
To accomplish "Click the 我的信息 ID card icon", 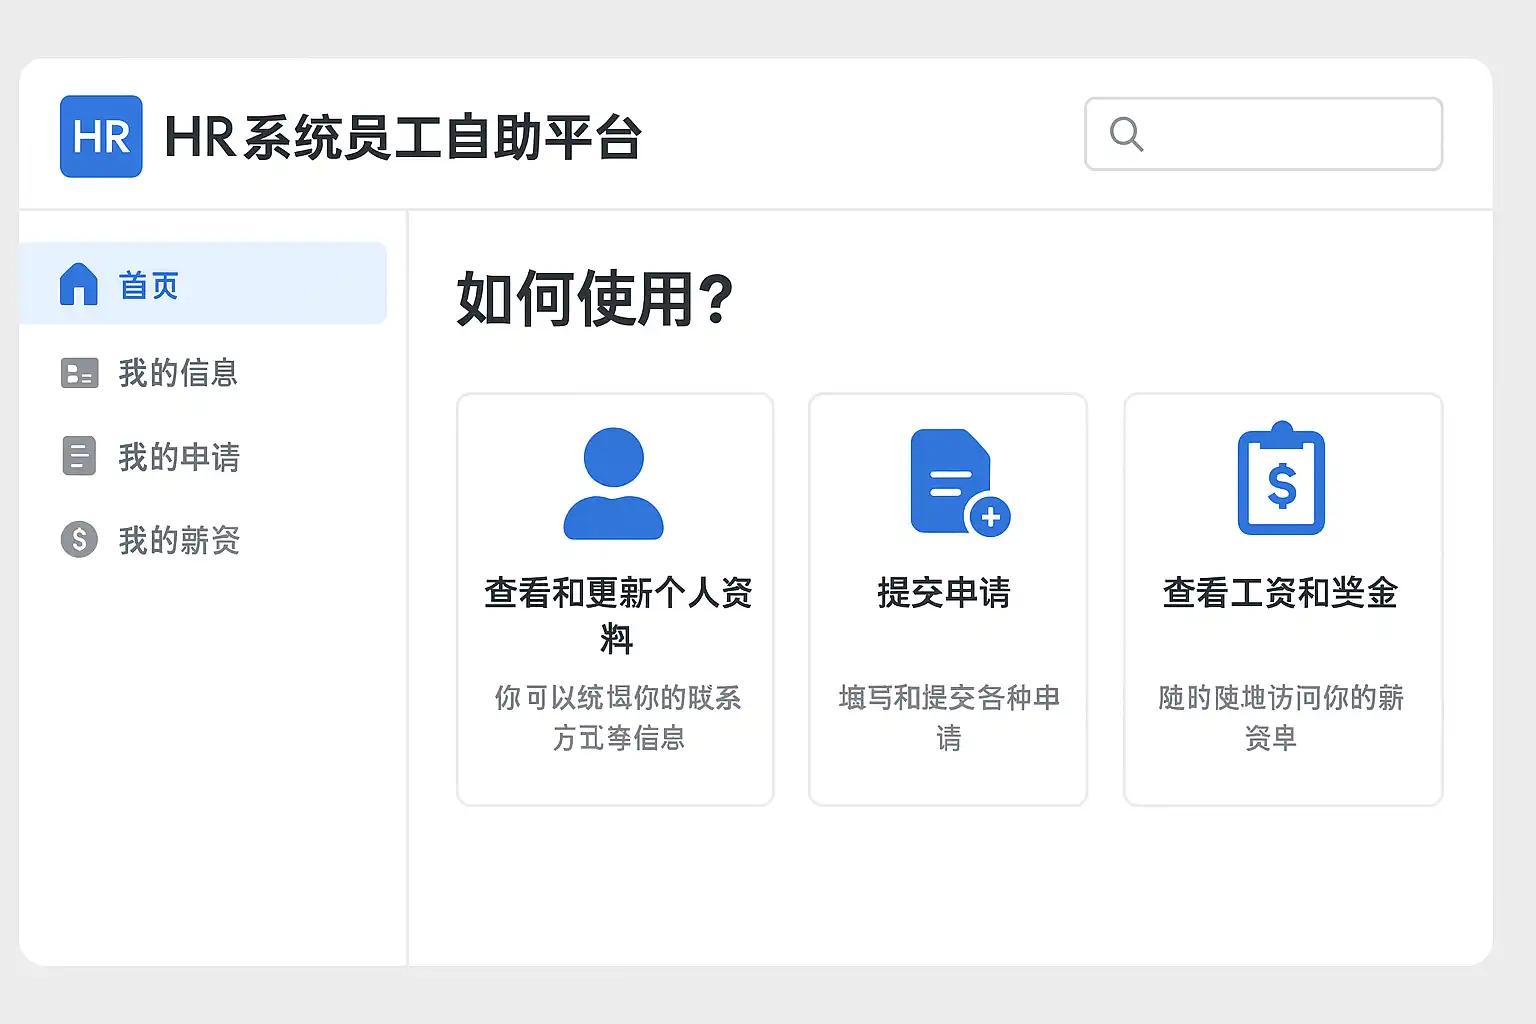I will coord(80,373).
